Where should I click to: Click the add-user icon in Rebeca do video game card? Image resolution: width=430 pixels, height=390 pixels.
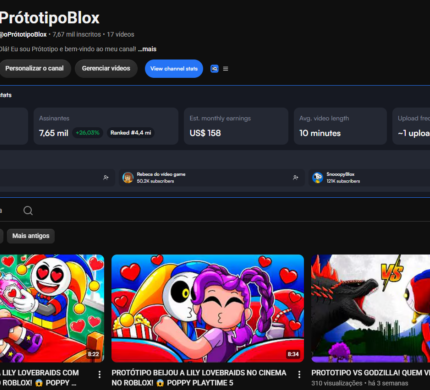[x=295, y=178]
